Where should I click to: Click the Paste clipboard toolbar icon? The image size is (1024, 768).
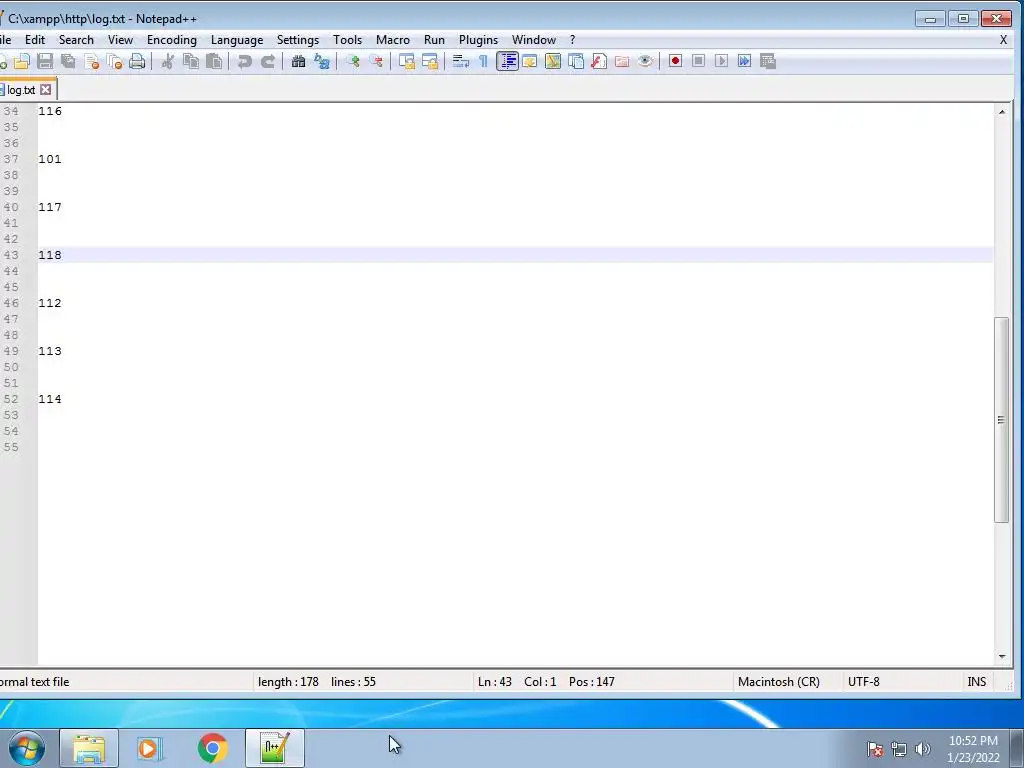[x=214, y=61]
